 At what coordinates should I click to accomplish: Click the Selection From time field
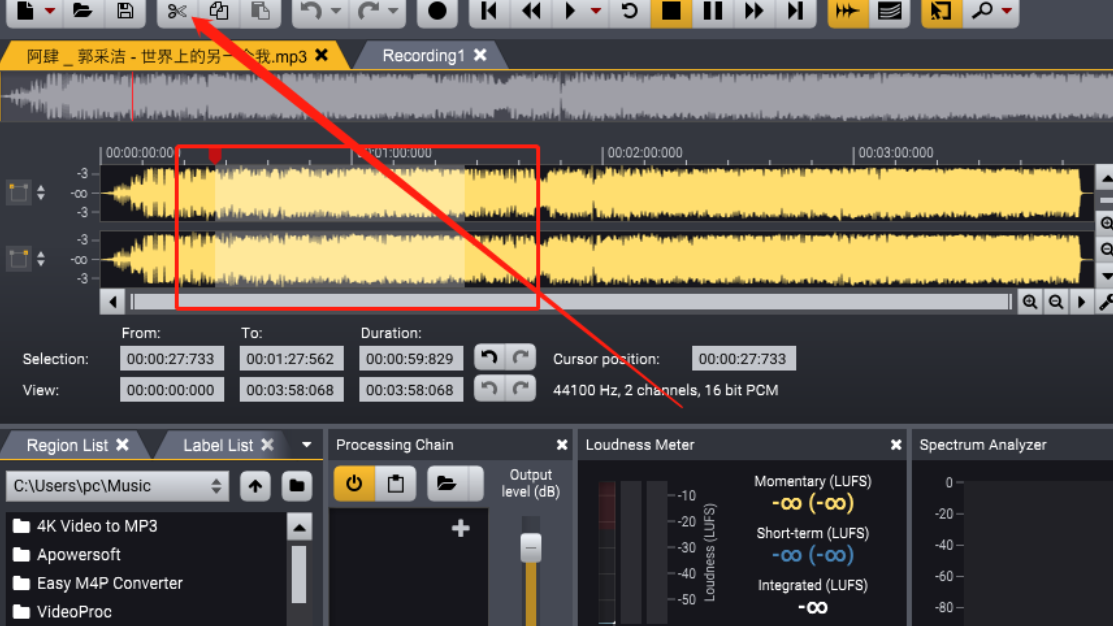click(x=172, y=358)
